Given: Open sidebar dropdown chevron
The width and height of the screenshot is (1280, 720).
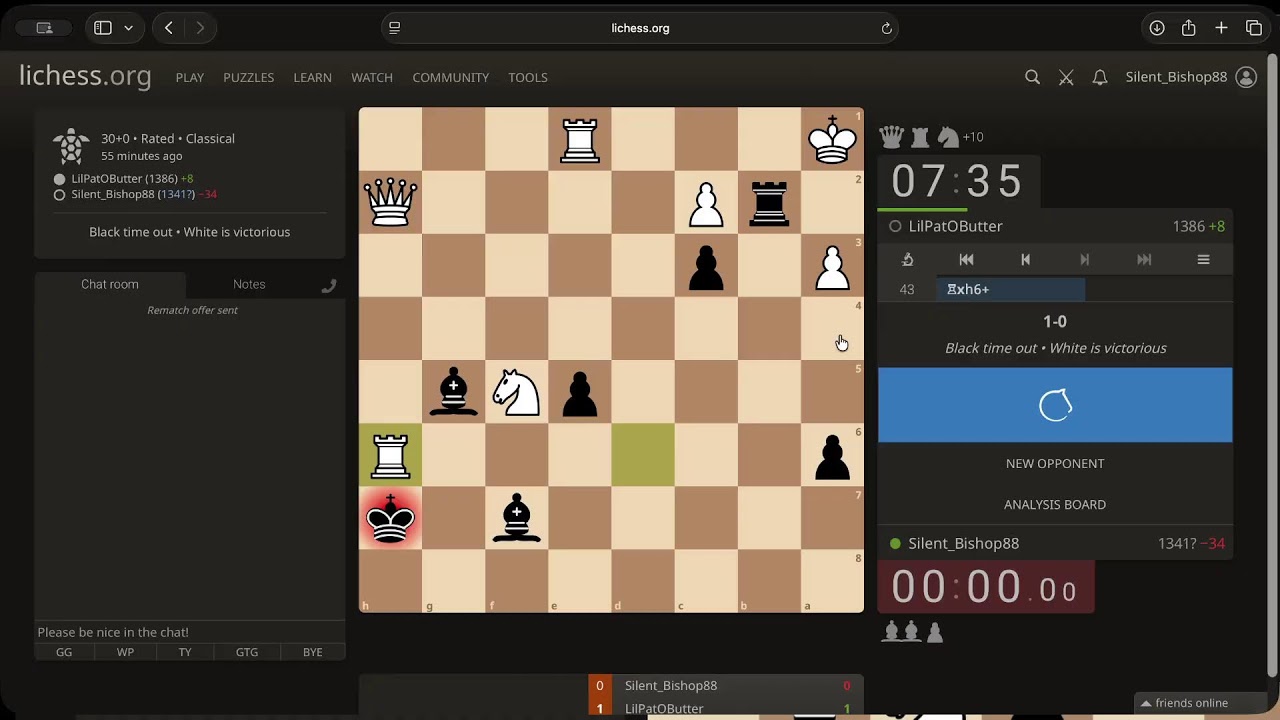Looking at the screenshot, I should (x=128, y=28).
